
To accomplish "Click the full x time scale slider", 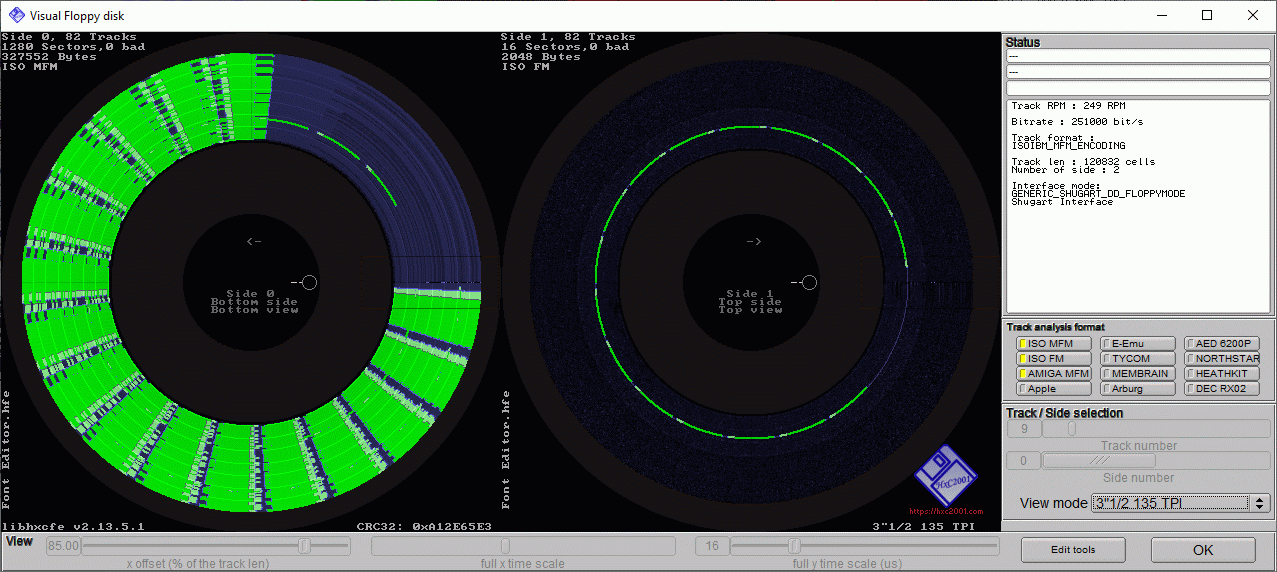I will coord(523,546).
